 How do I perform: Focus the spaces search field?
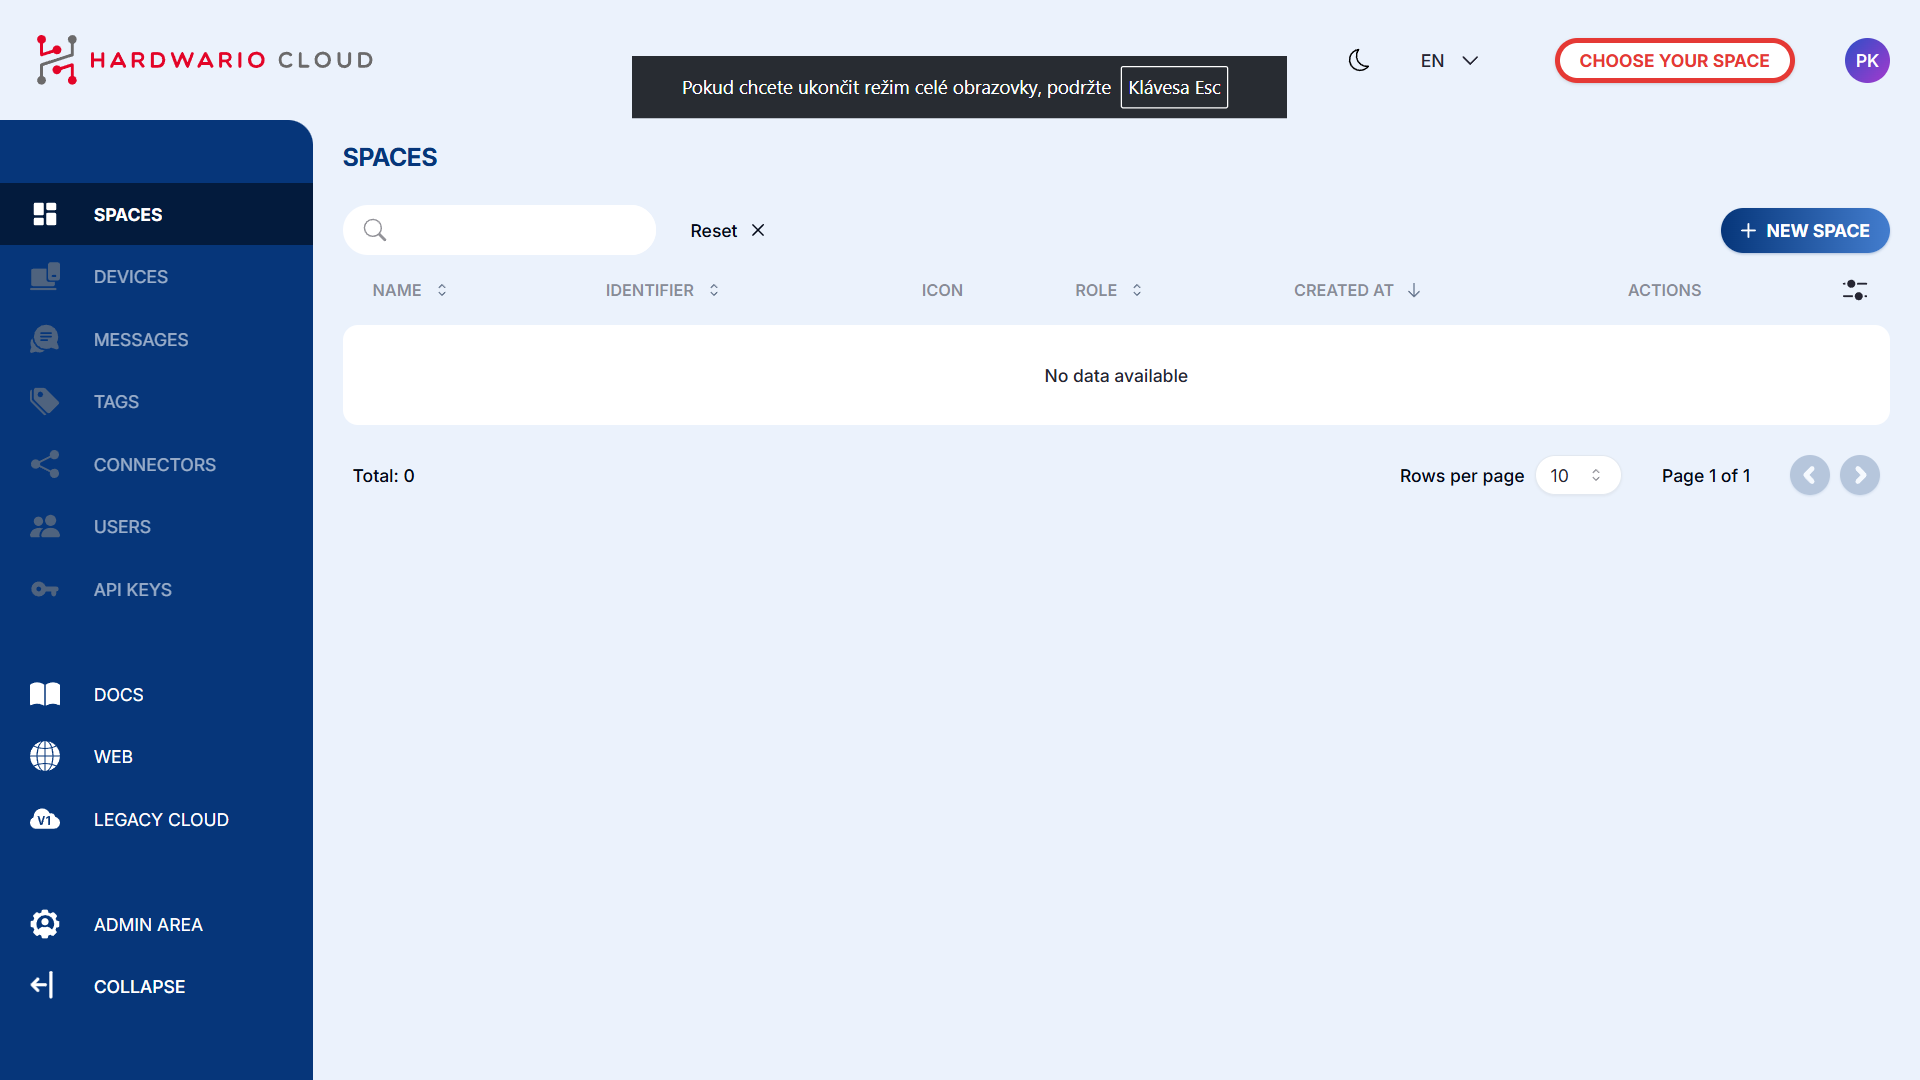pos(499,230)
